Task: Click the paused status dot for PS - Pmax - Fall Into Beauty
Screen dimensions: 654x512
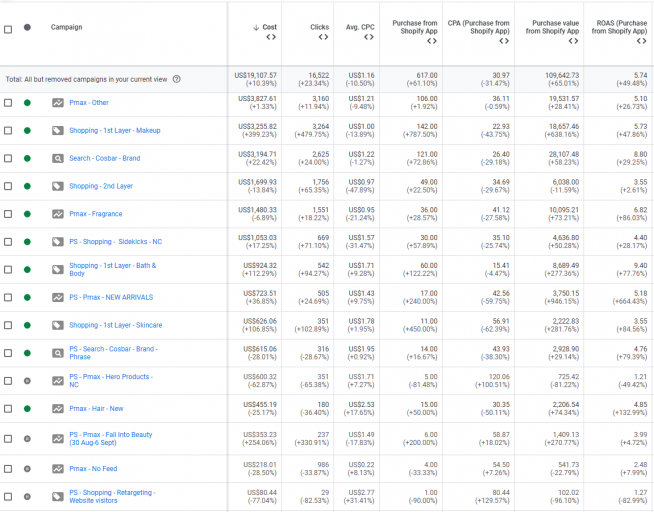Action: coord(27,439)
